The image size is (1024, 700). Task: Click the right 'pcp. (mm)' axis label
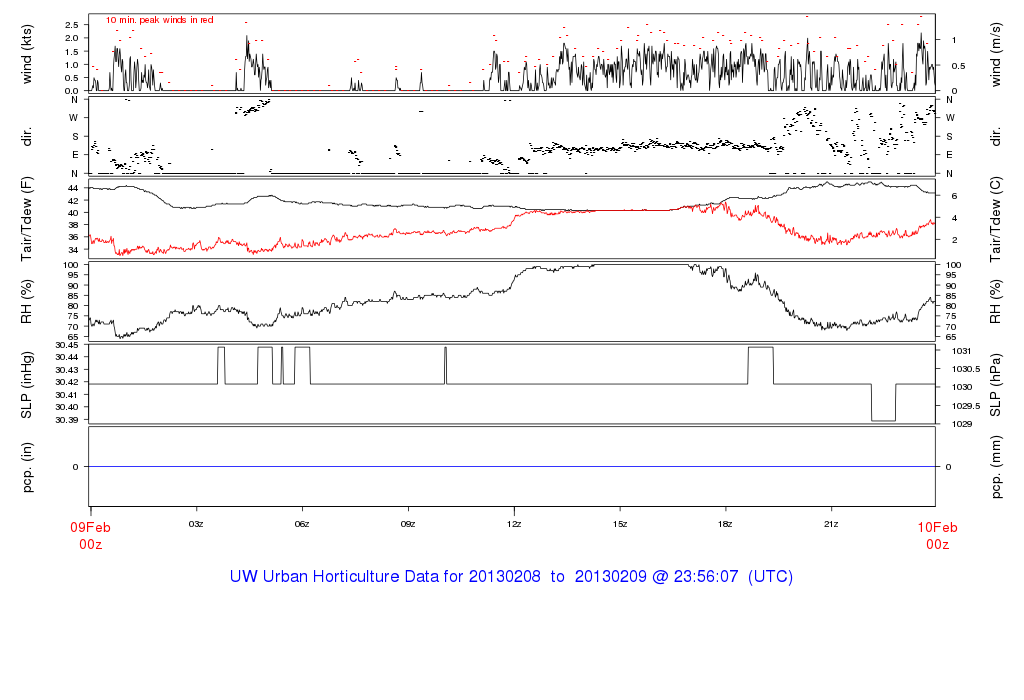pyautogui.click(x=995, y=467)
